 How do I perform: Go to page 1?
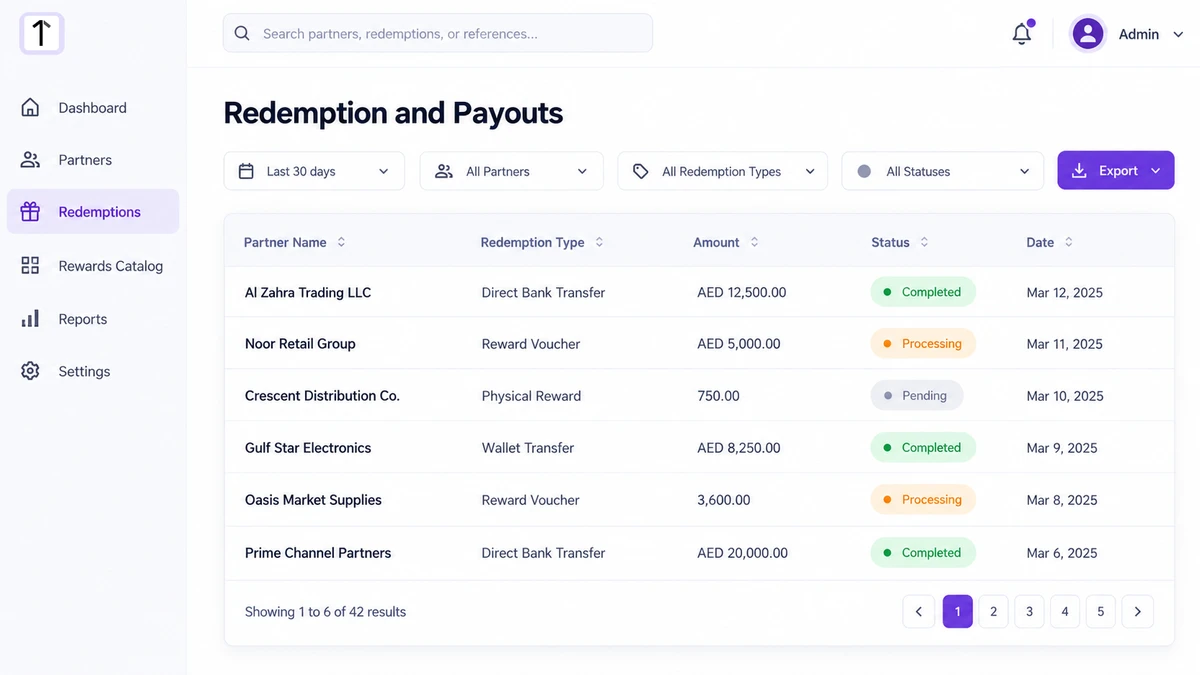[x=957, y=612]
